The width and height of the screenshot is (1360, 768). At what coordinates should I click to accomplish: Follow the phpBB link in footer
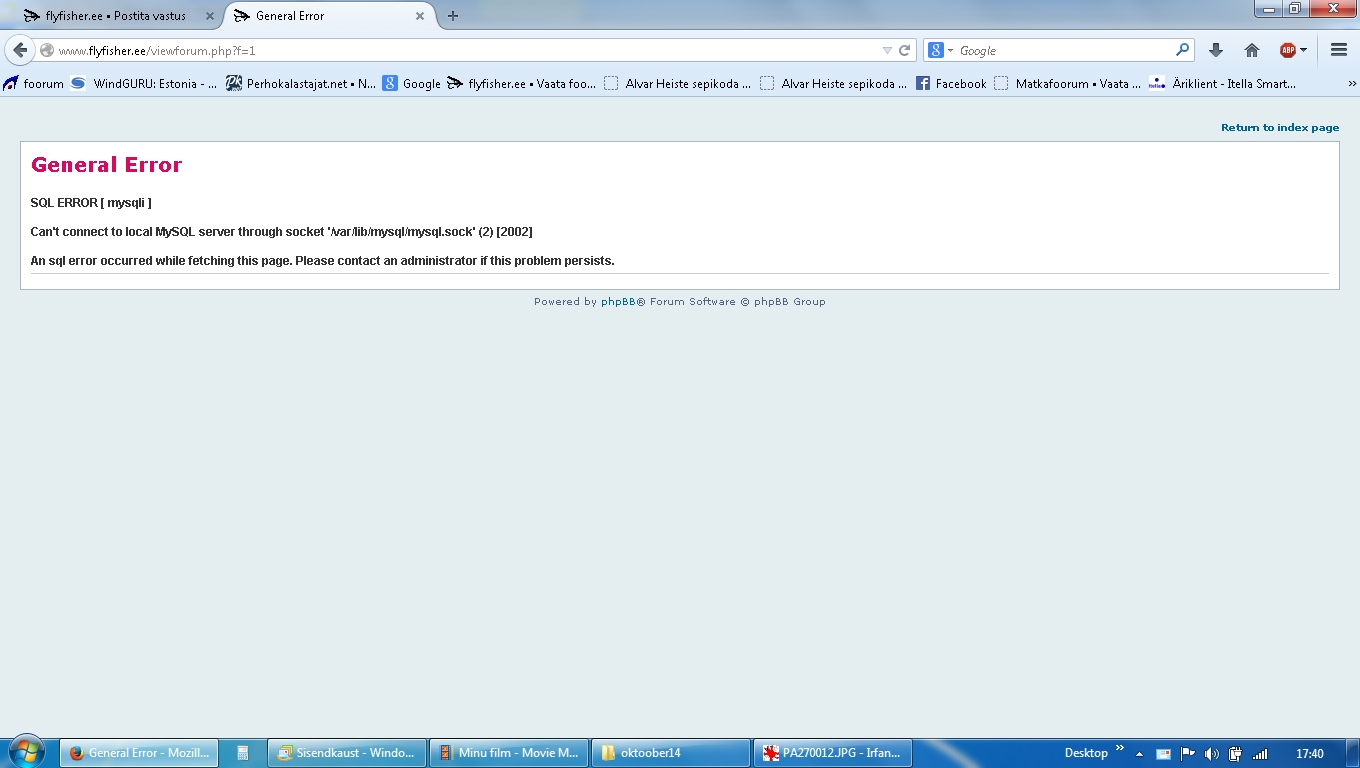point(618,302)
